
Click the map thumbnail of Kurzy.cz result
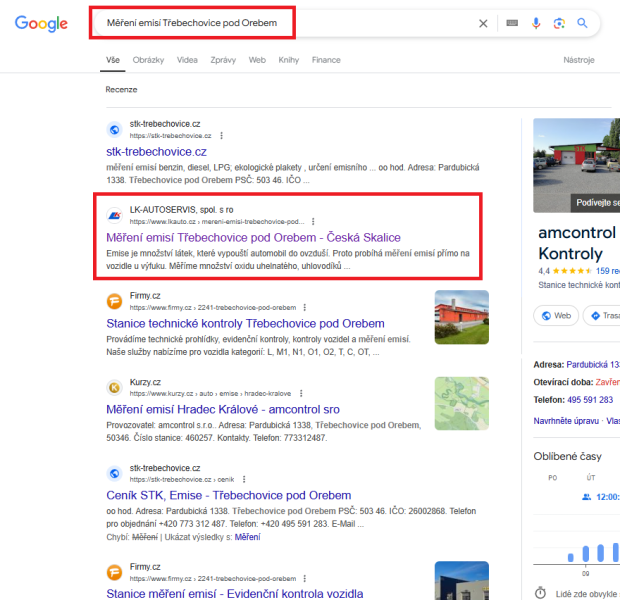tap(461, 403)
